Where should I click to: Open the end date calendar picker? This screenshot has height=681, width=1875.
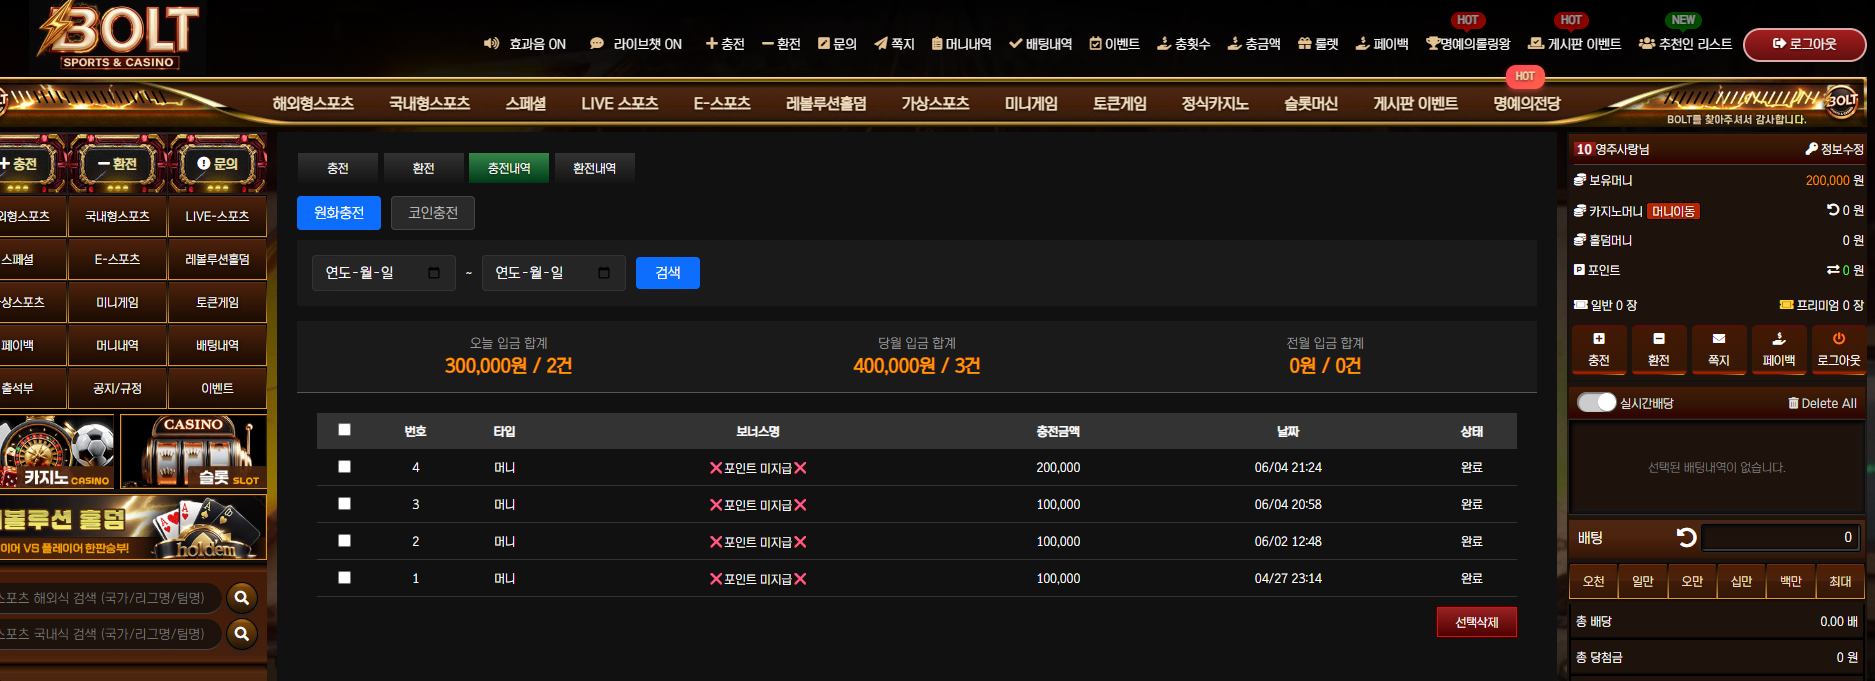604,273
